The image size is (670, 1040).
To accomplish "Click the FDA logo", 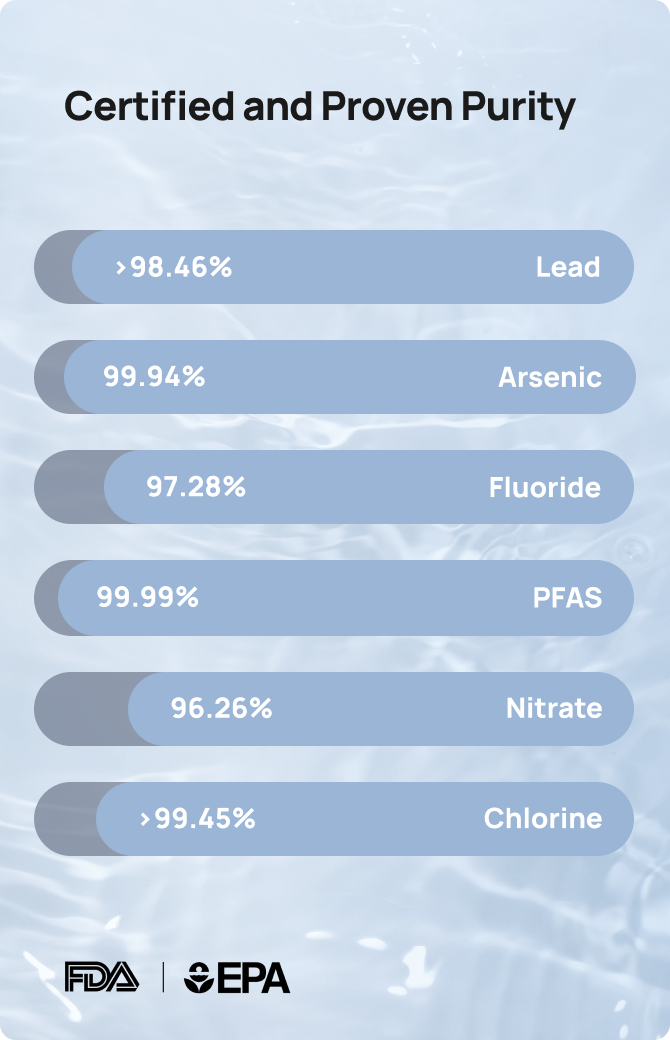I will tap(101, 977).
